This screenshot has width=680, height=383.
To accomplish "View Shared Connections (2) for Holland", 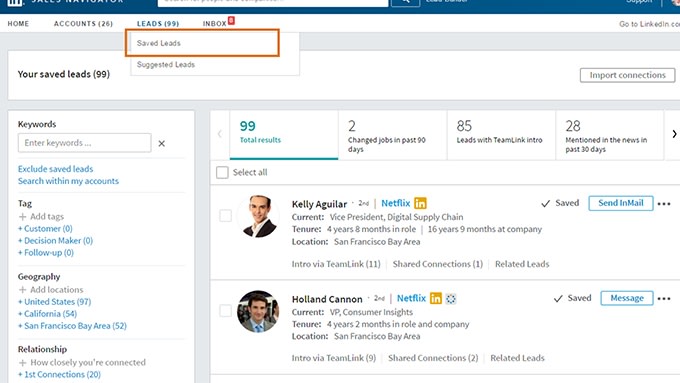I will (433, 358).
